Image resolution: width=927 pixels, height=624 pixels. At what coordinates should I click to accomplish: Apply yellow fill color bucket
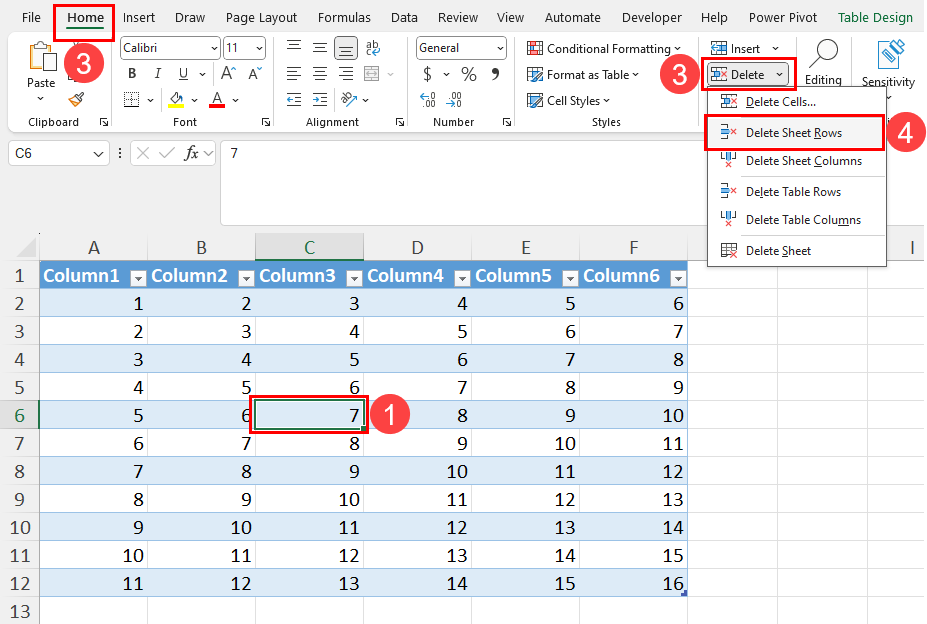tap(176, 99)
